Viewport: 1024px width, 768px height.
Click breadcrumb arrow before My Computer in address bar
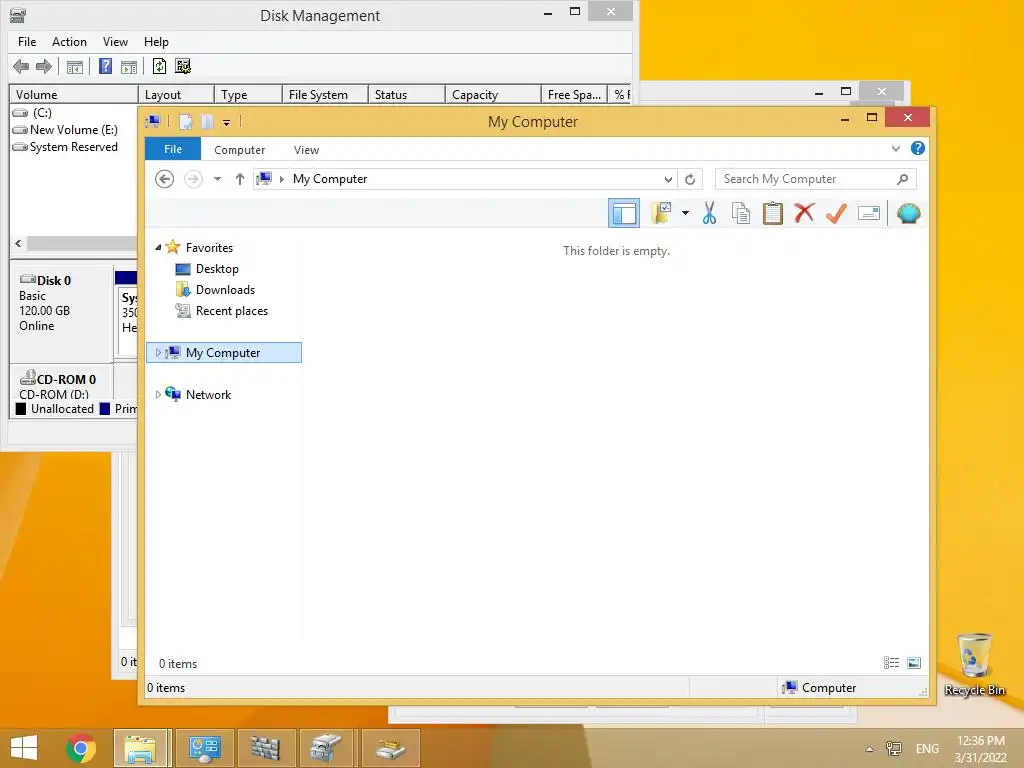click(282, 179)
